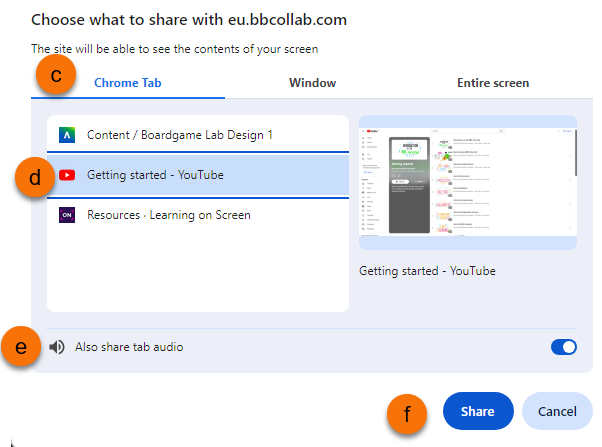The width and height of the screenshot is (602, 447).
Task: Switch to the Chrome Tab tab
Action: click(x=128, y=83)
